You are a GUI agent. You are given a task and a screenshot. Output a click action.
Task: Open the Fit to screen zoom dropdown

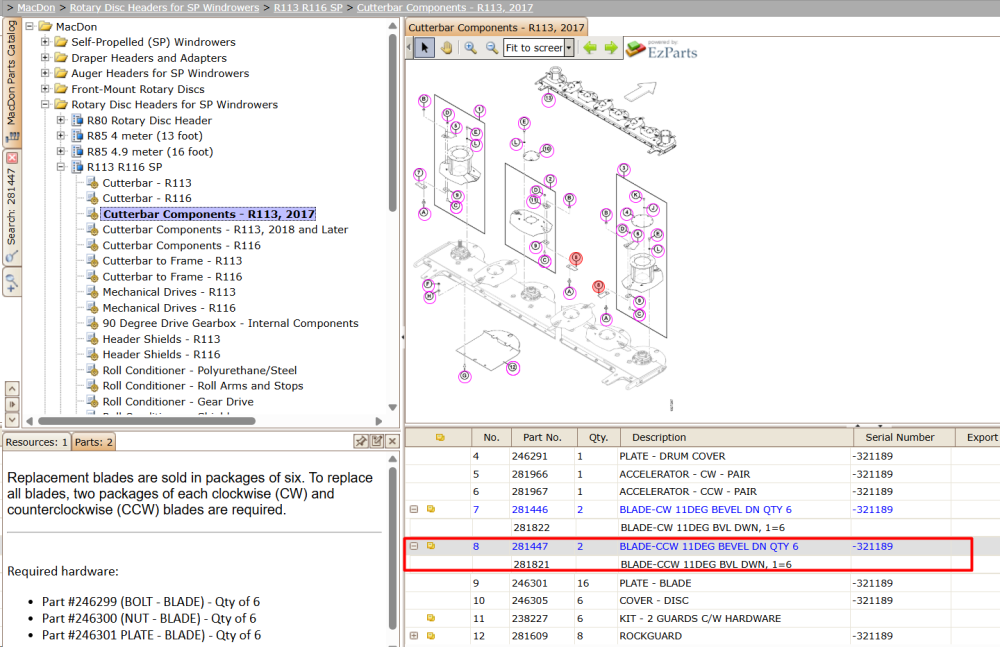click(569, 48)
